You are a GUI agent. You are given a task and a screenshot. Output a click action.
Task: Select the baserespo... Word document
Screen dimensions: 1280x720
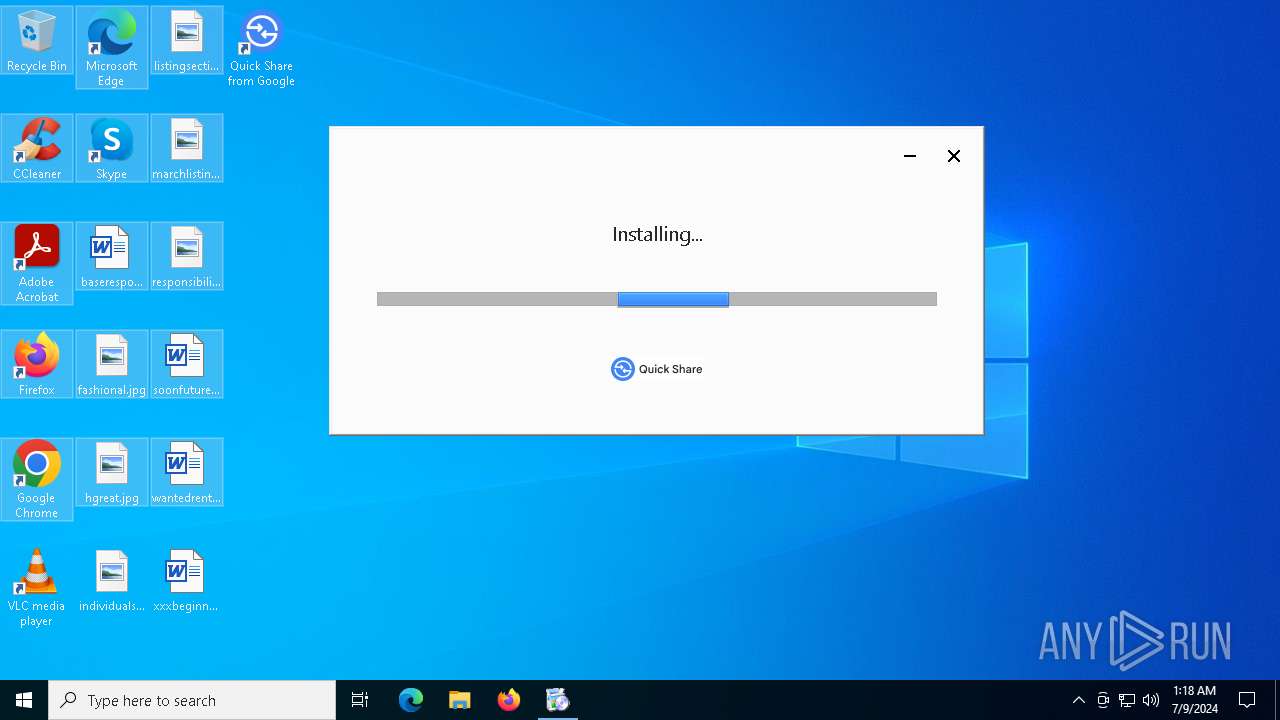pos(111,256)
